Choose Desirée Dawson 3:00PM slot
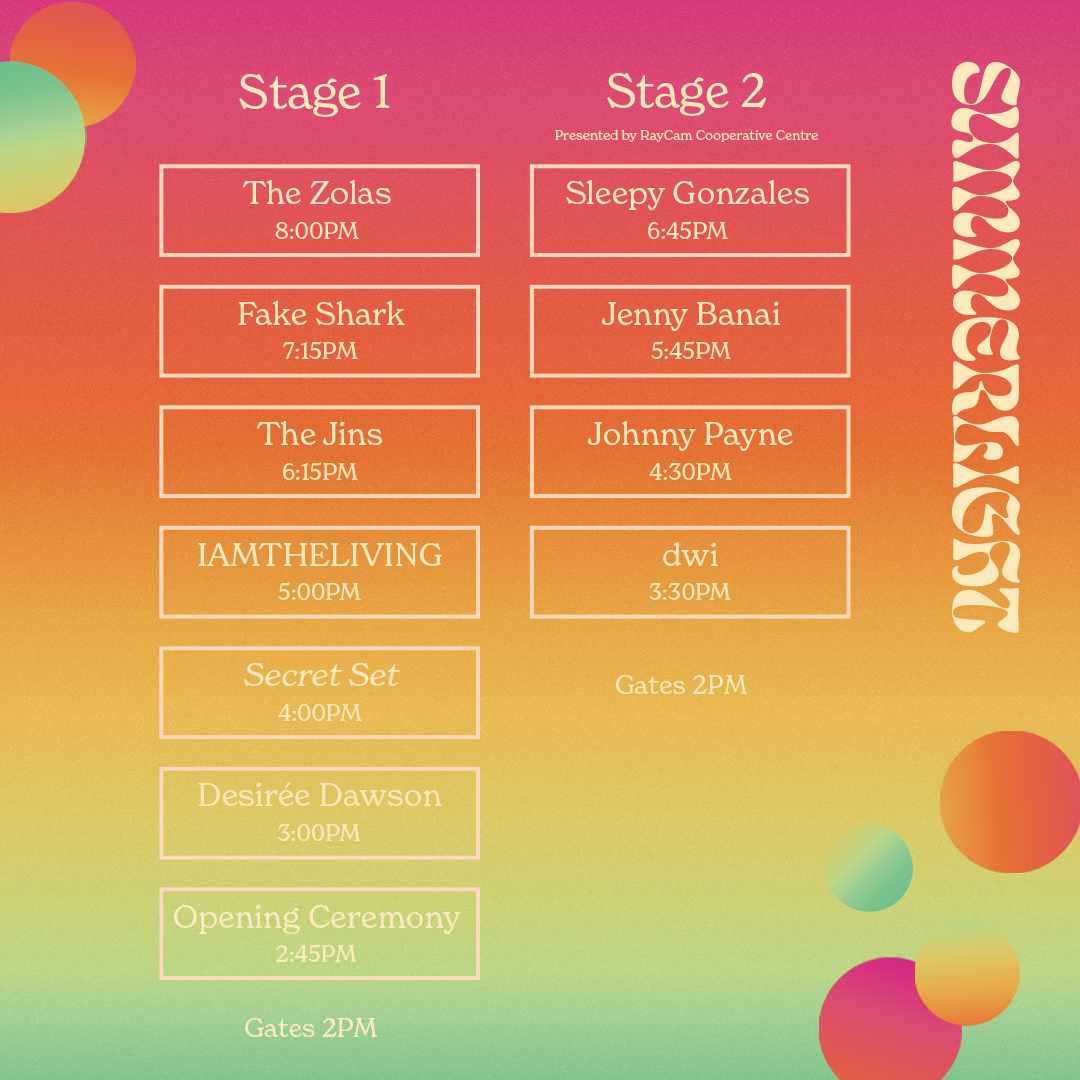This screenshot has width=1080, height=1080. (319, 813)
